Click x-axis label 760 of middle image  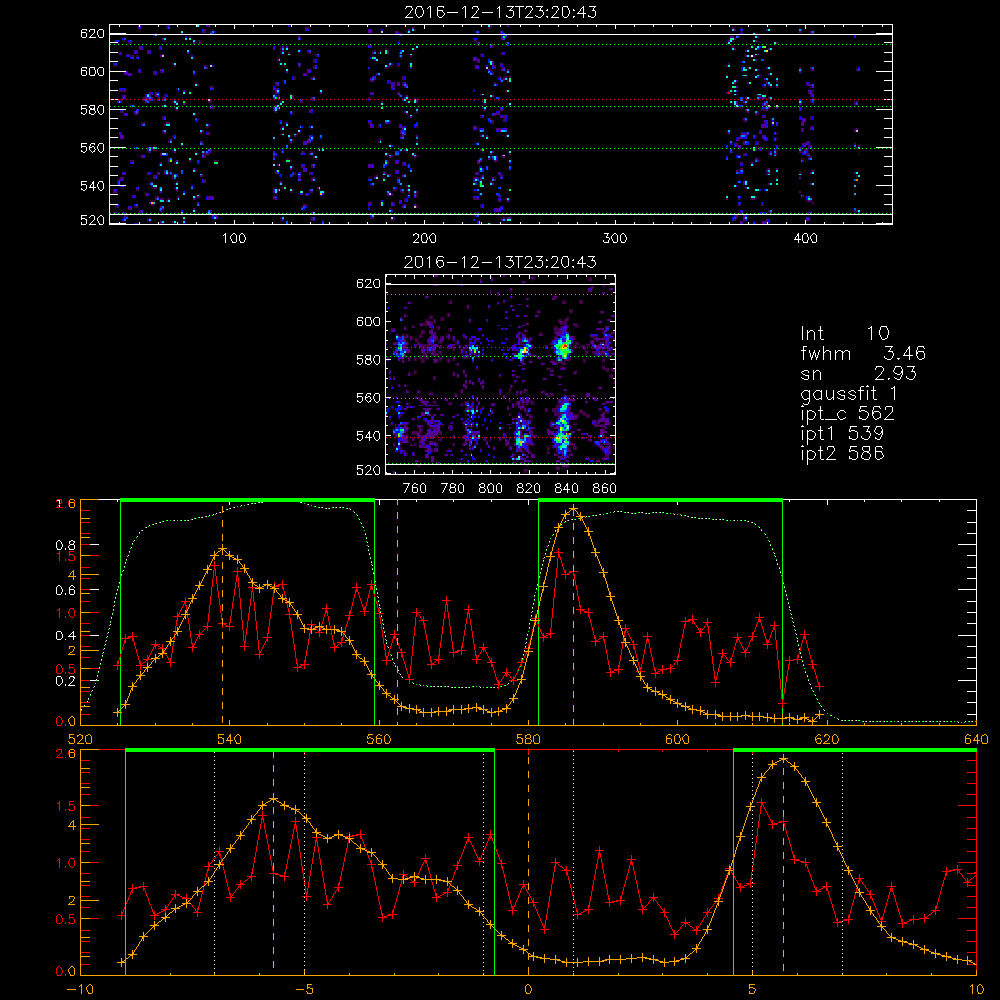[x=415, y=489]
